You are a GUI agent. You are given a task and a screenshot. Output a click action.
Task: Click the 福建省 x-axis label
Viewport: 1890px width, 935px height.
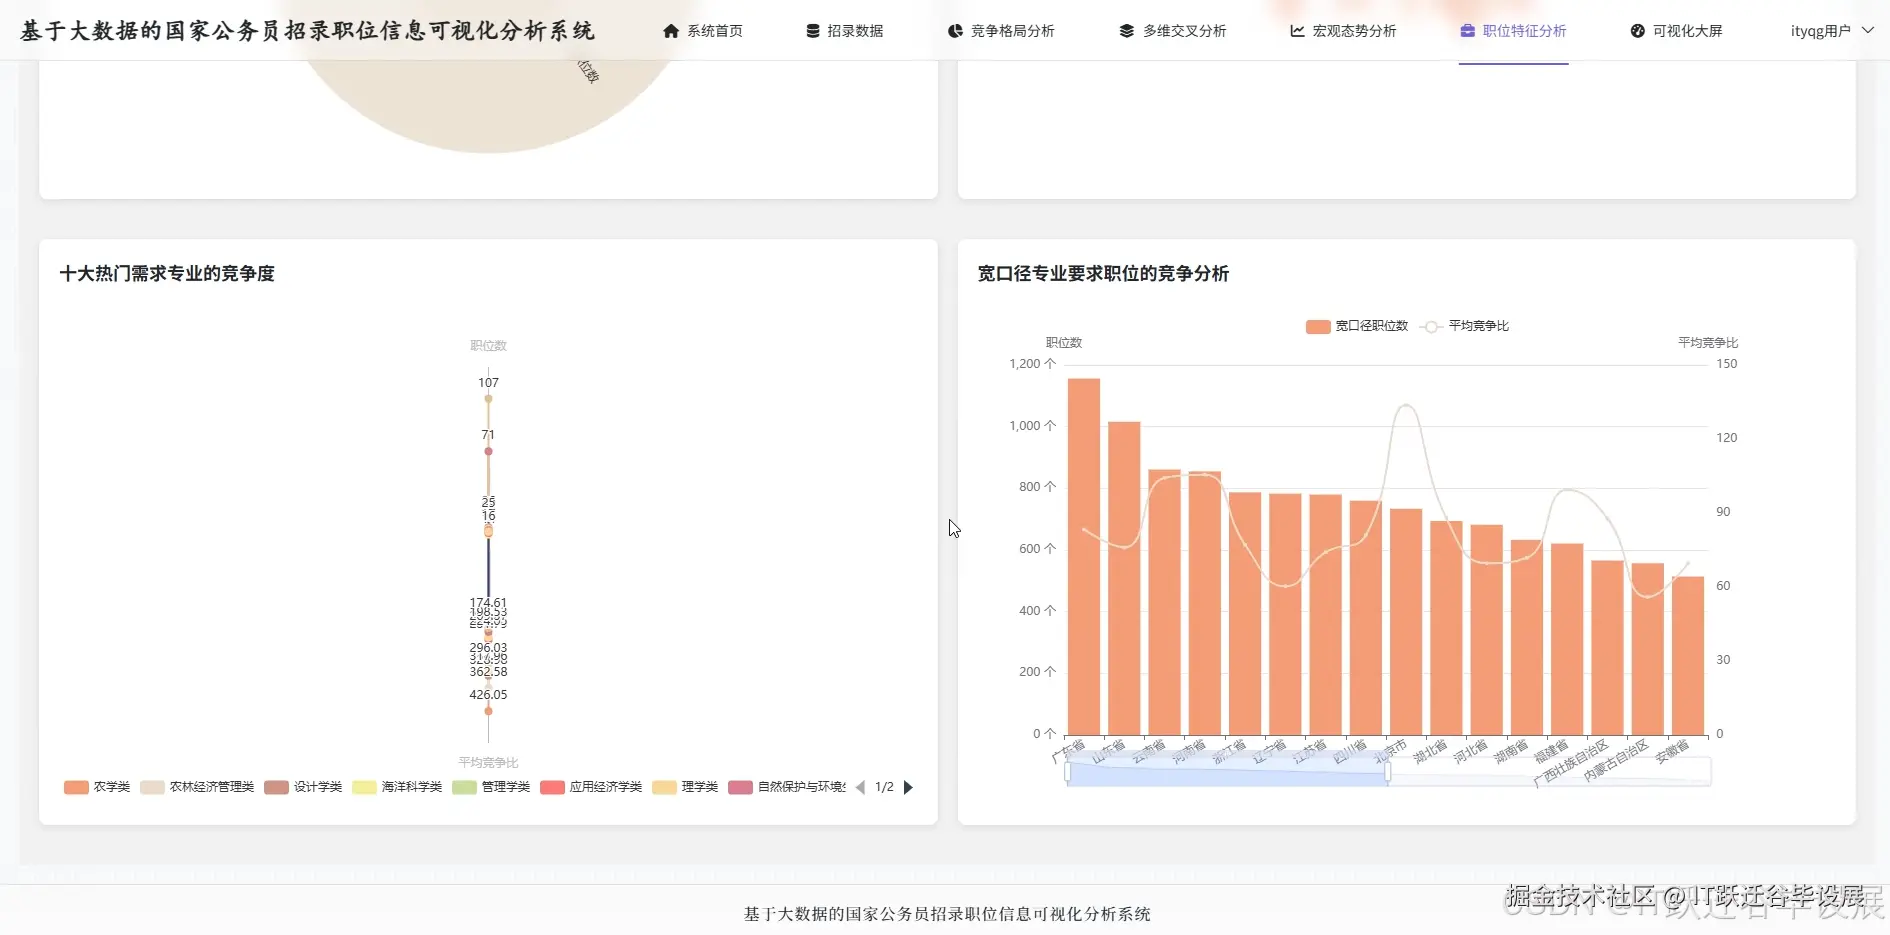point(1551,751)
